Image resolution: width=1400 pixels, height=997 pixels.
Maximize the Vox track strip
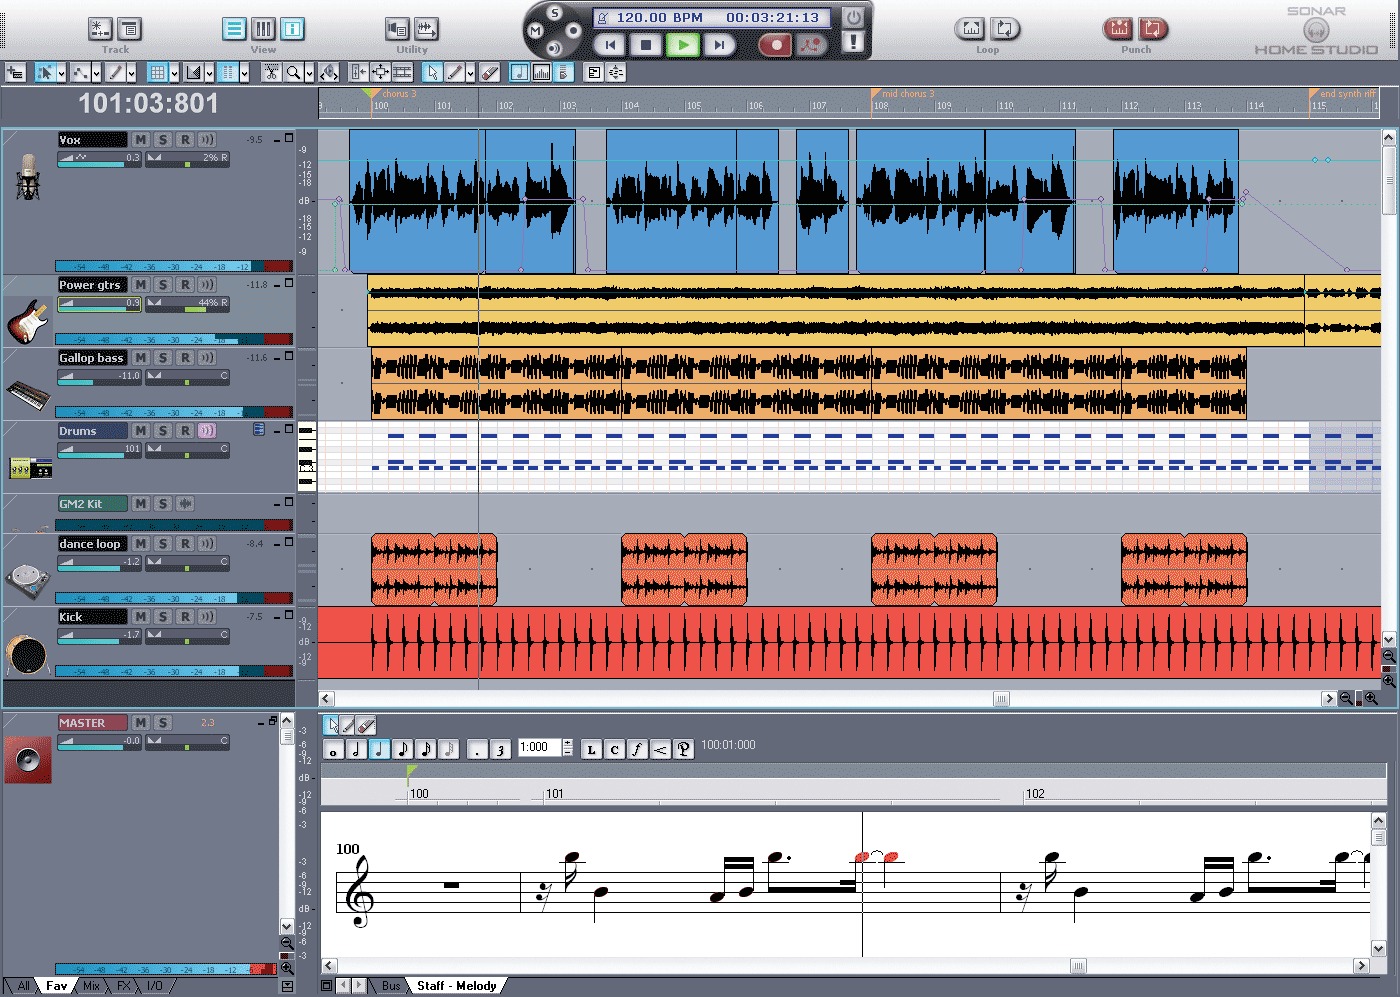289,138
